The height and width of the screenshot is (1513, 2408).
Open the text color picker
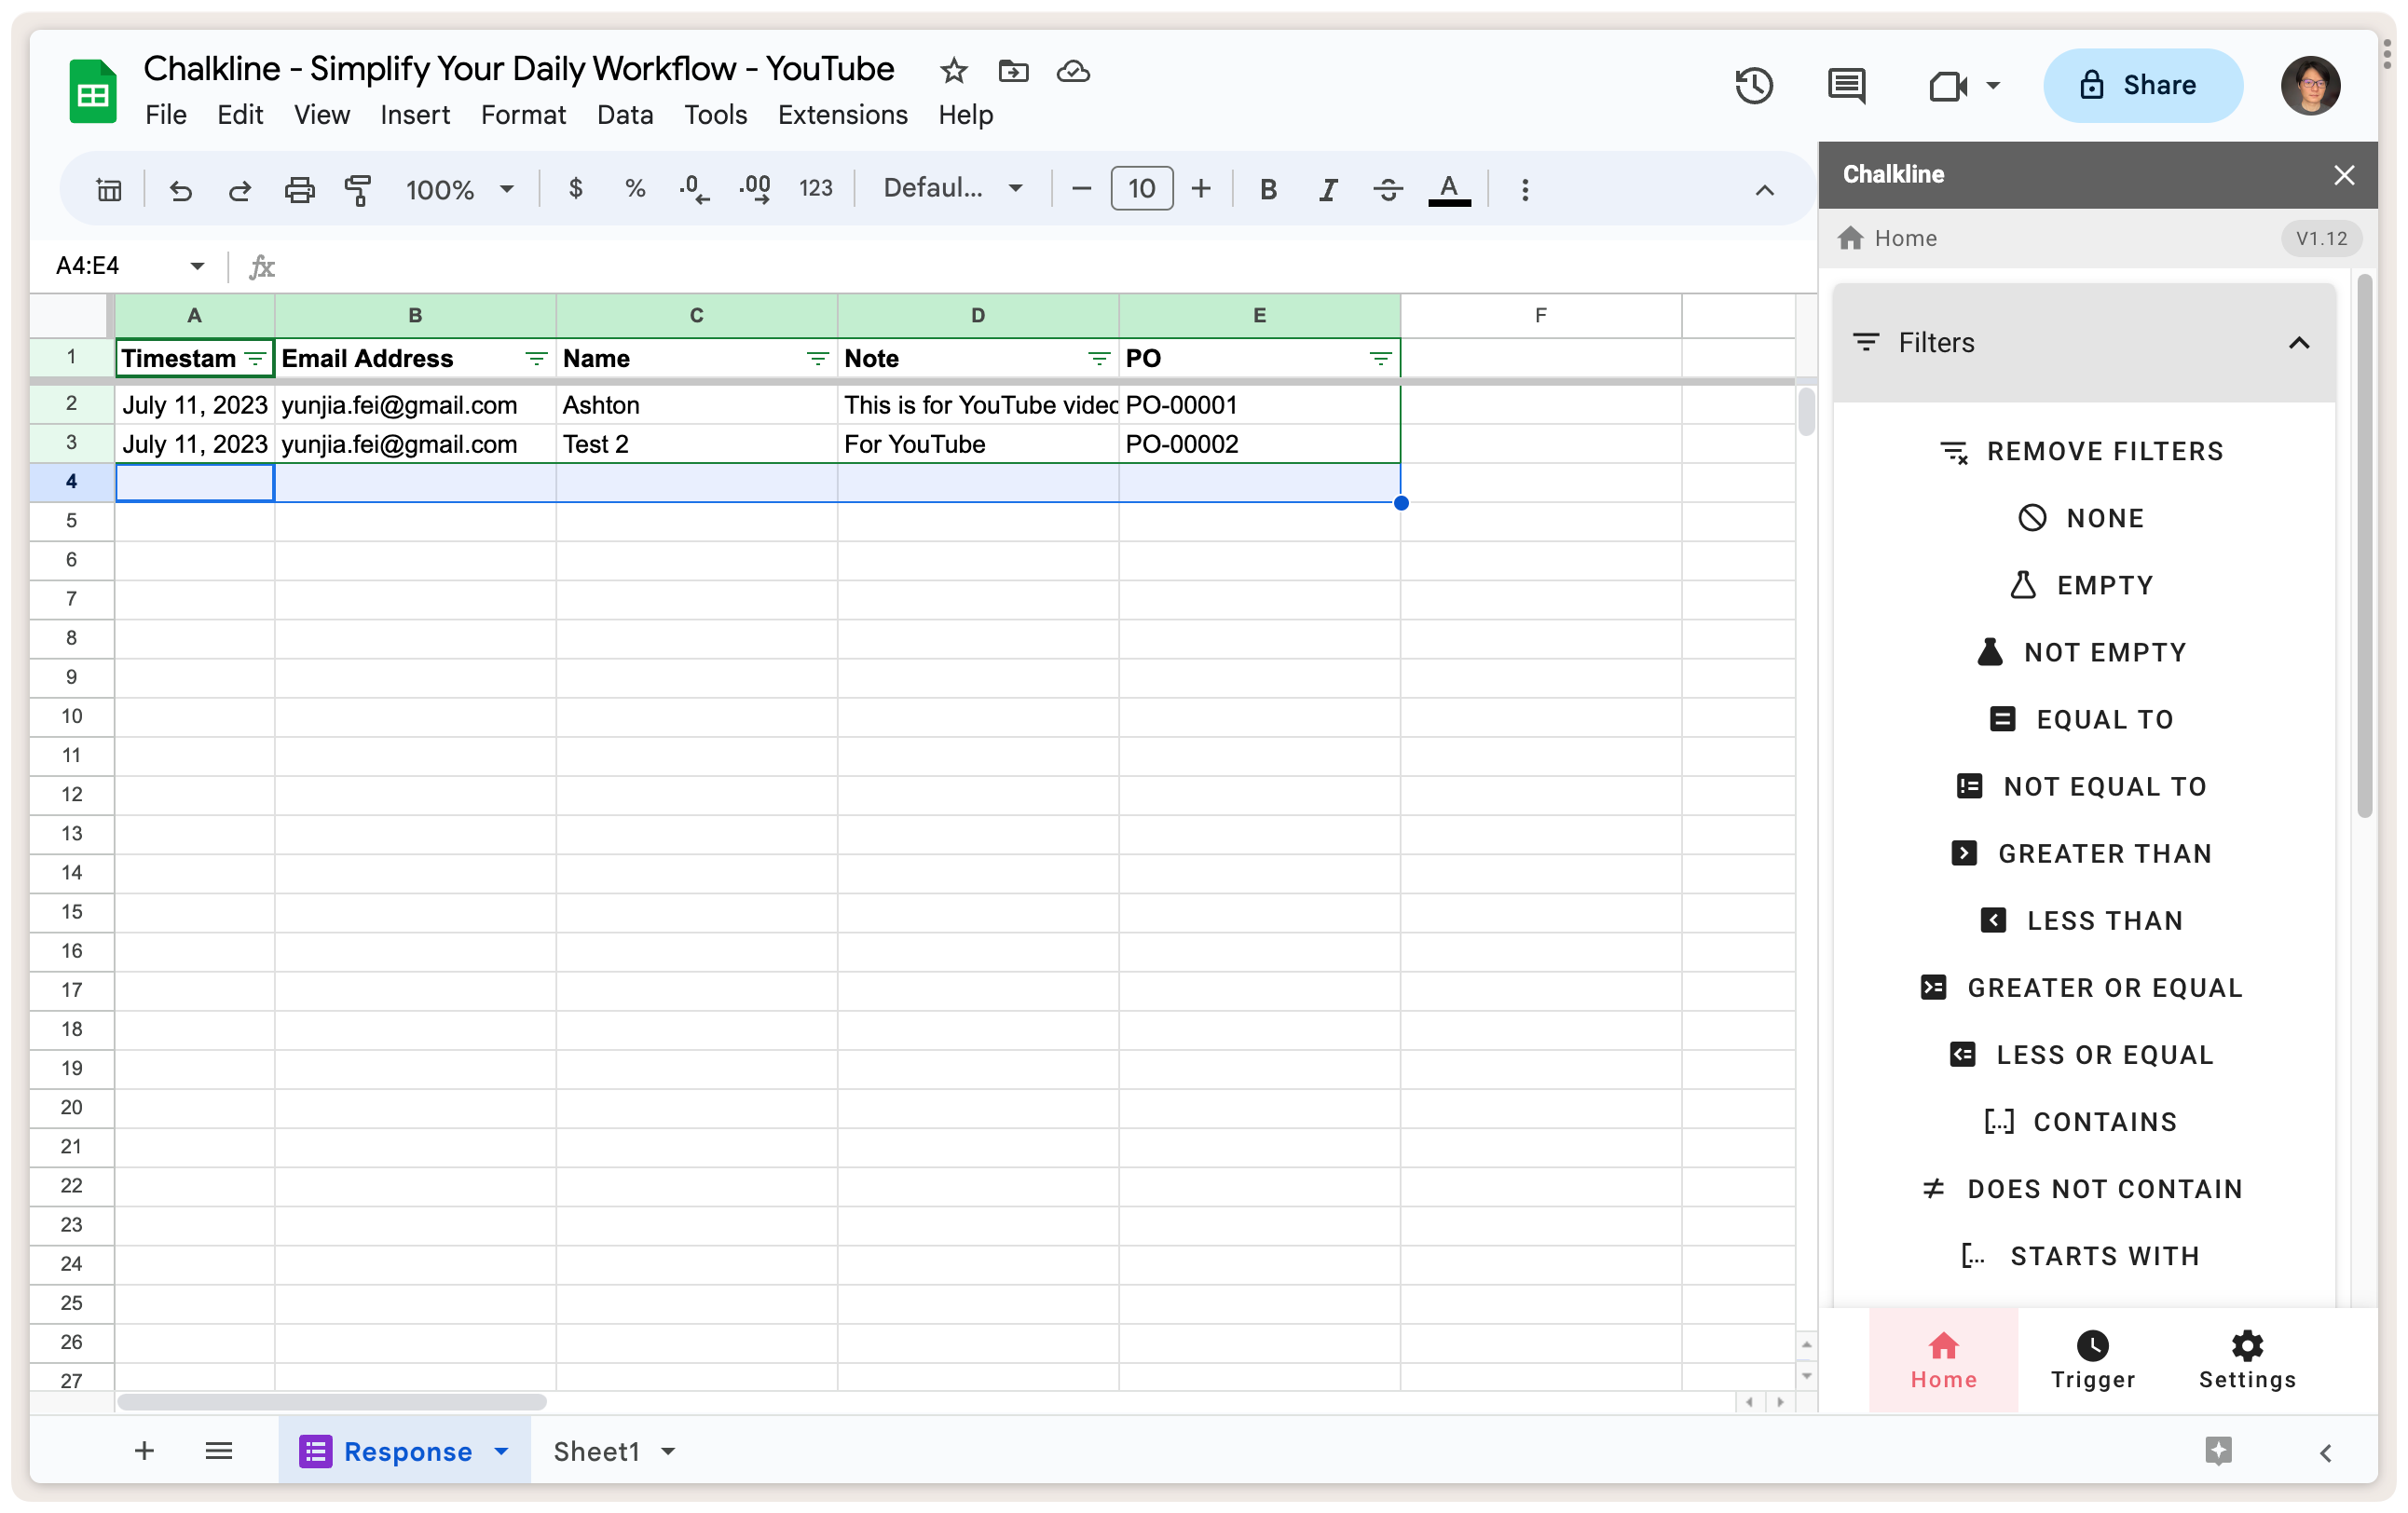click(x=1448, y=189)
